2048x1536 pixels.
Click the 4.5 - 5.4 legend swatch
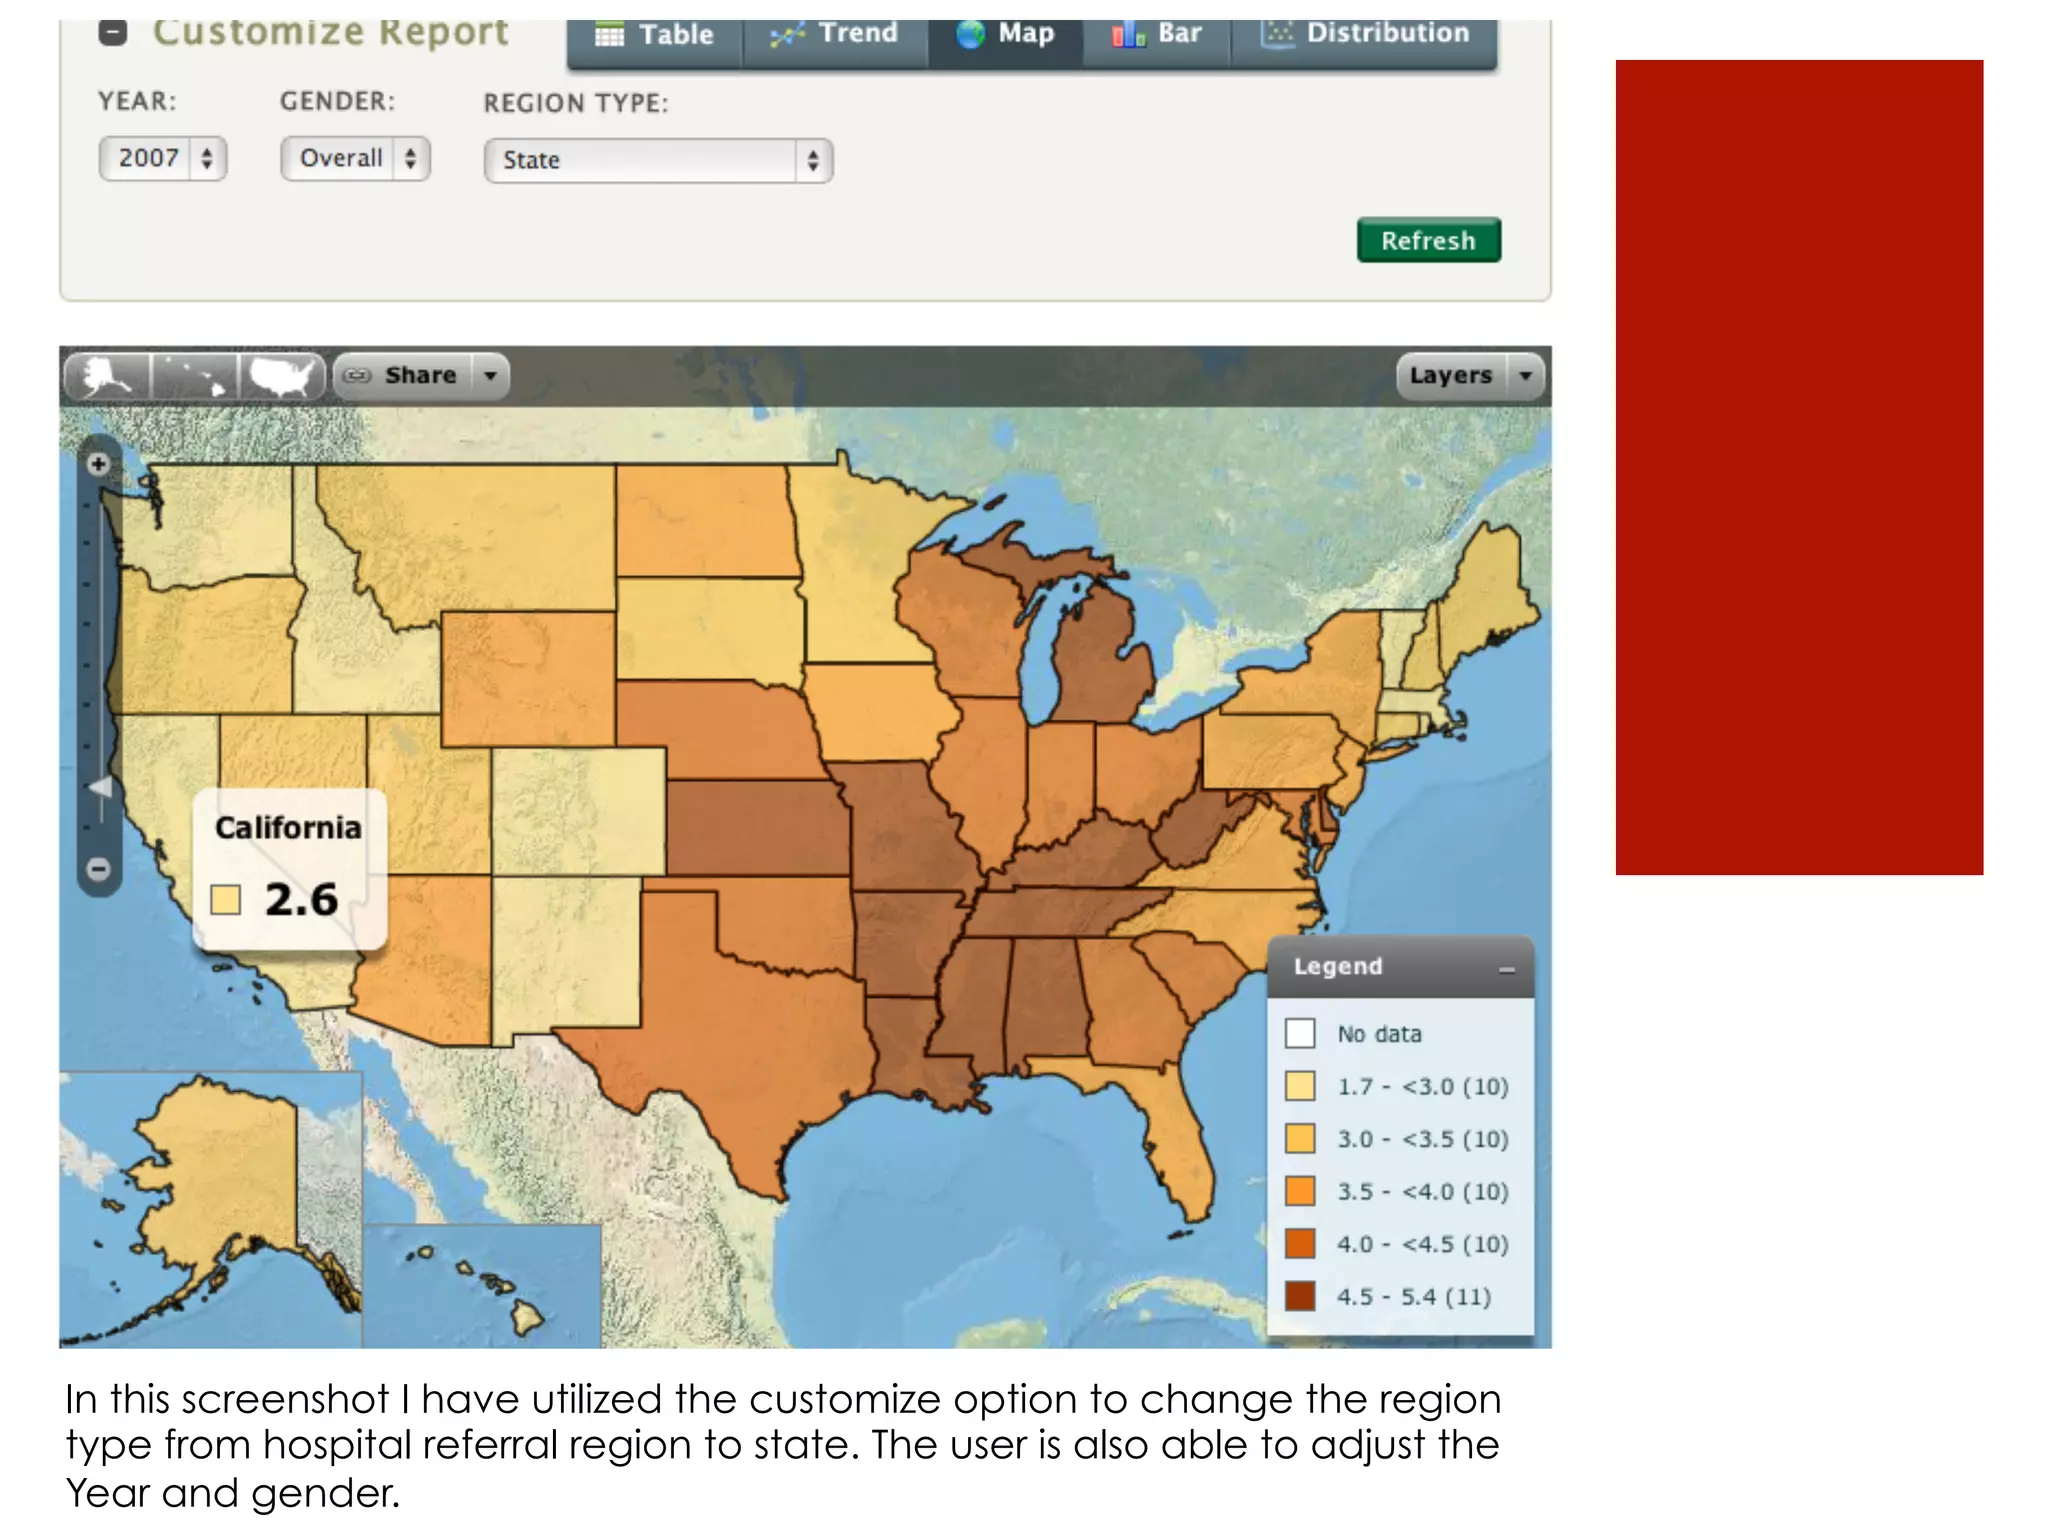coord(1300,1296)
